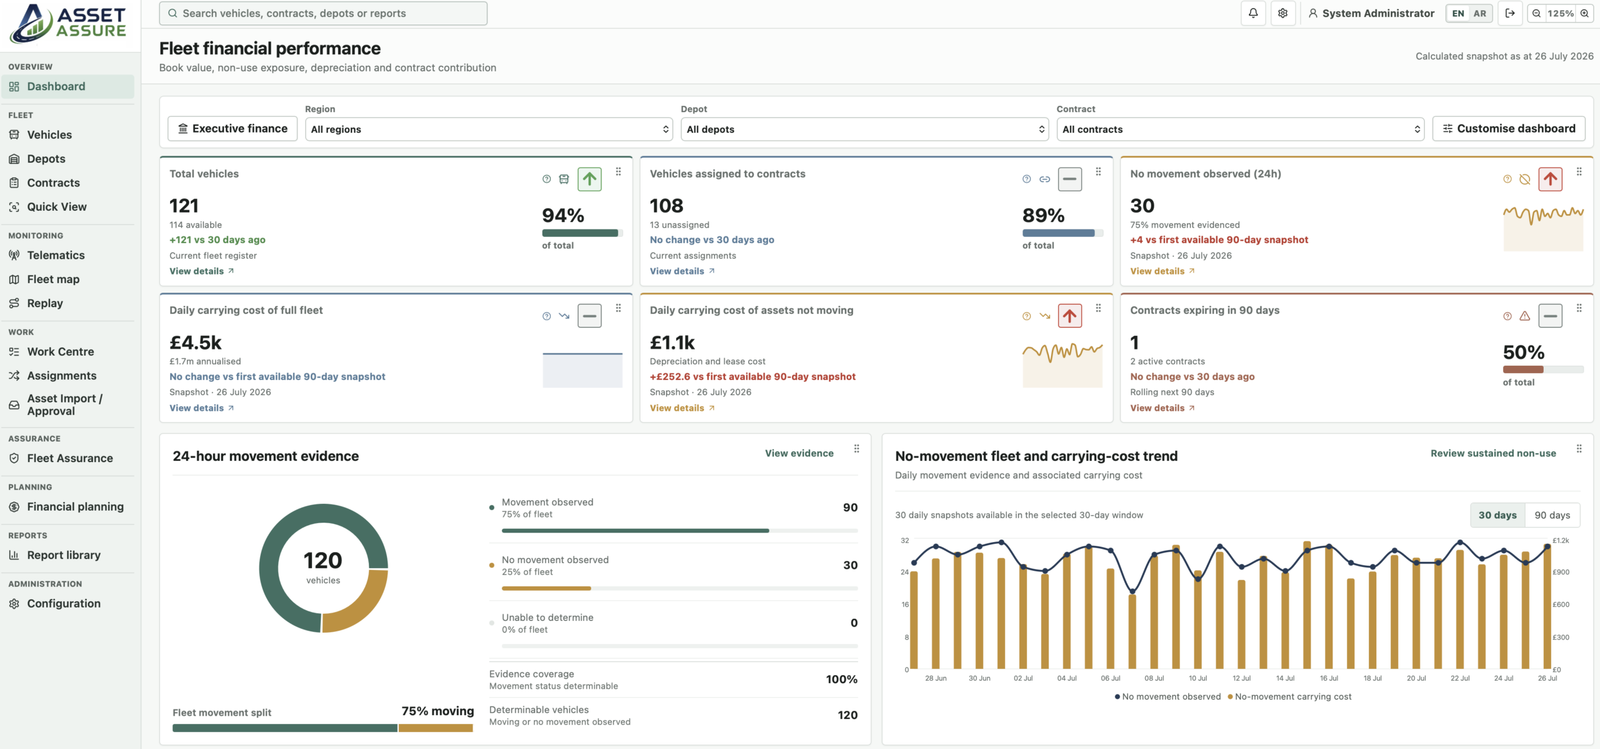The image size is (1600, 749).
Task: Go to Contracts page
Action: (x=68, y=183)
